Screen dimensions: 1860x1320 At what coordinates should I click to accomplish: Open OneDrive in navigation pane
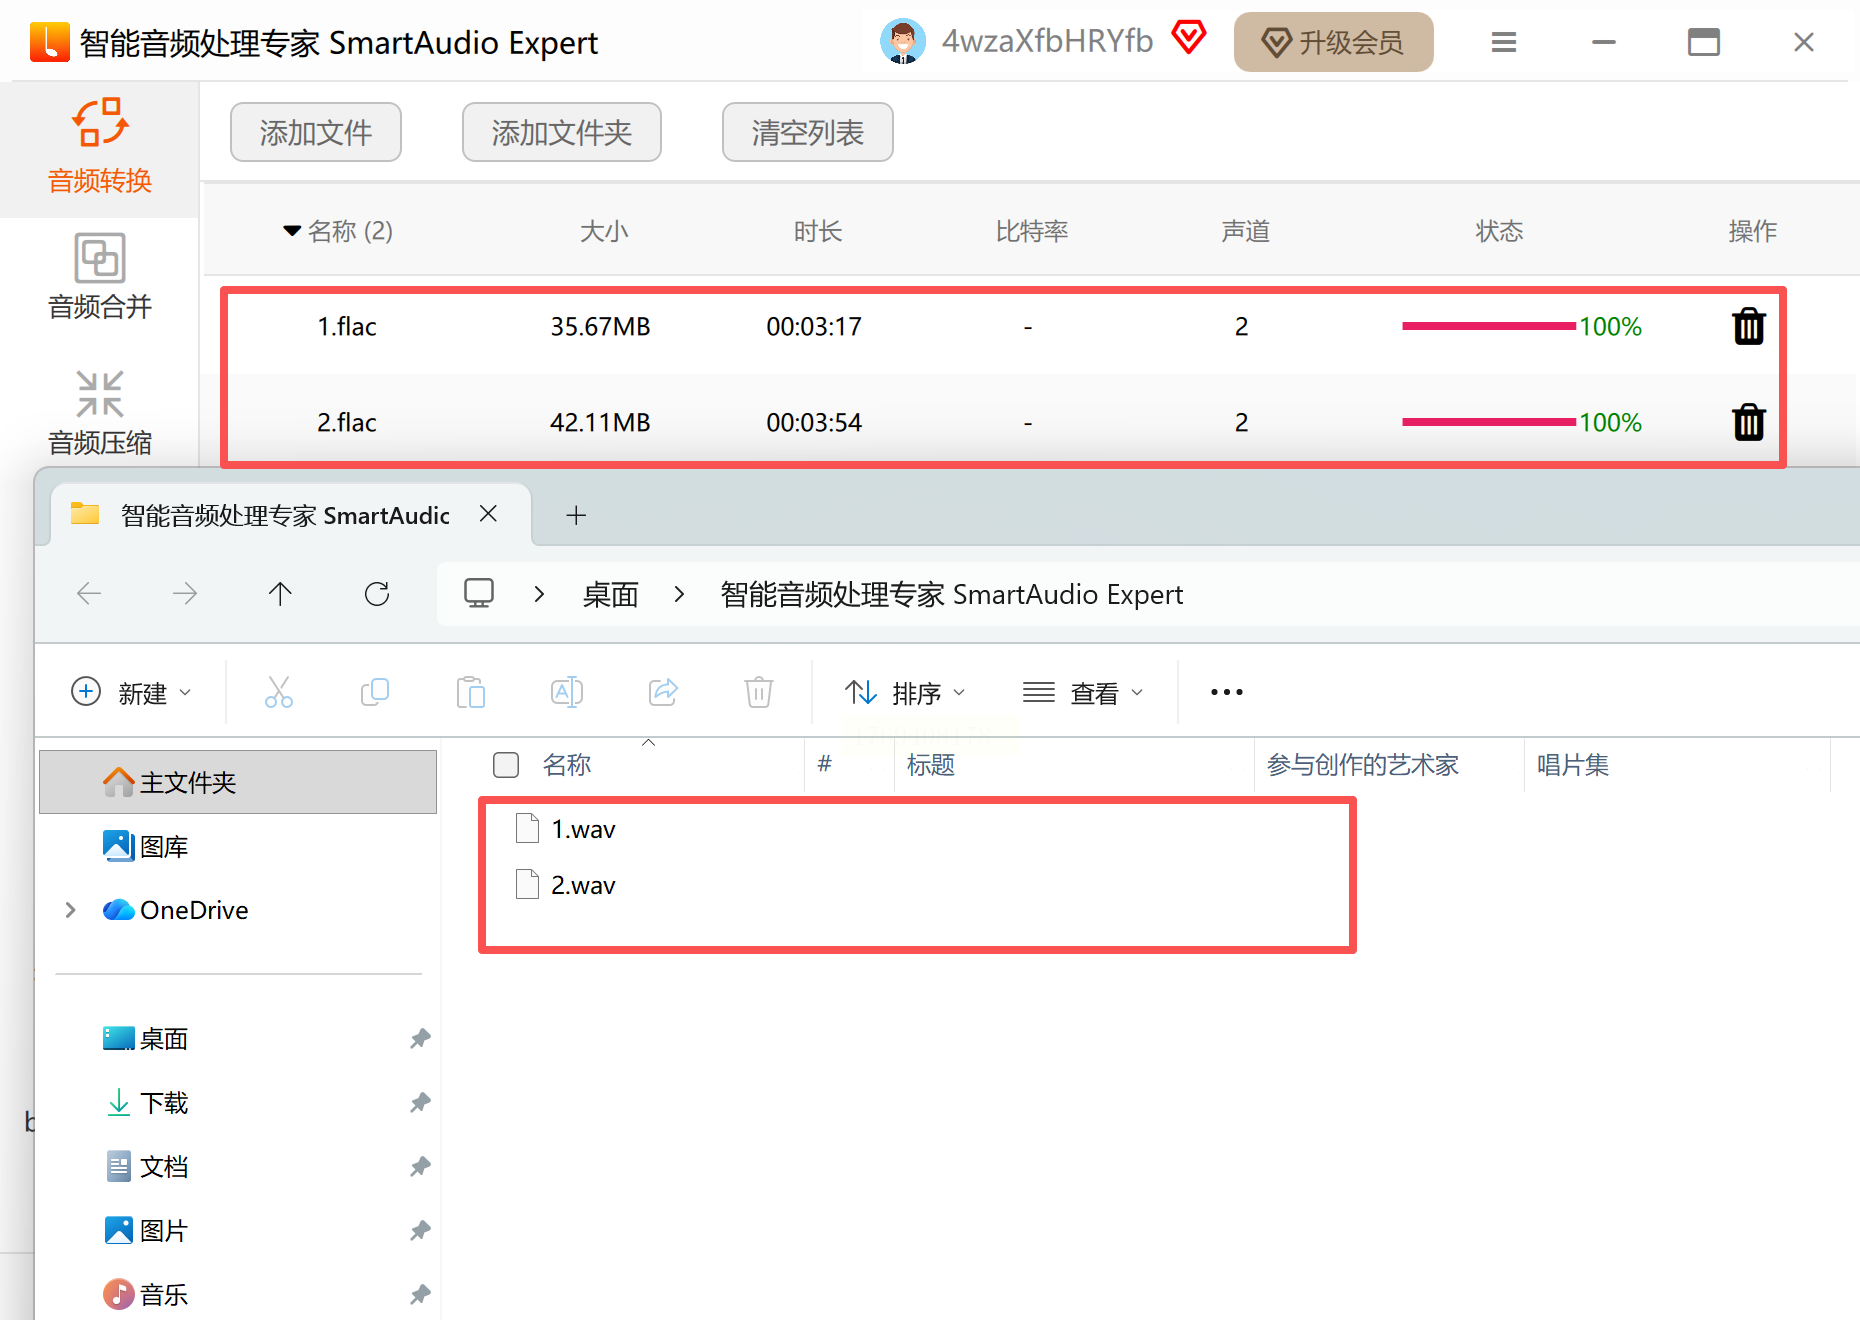(x=176, y=910)
